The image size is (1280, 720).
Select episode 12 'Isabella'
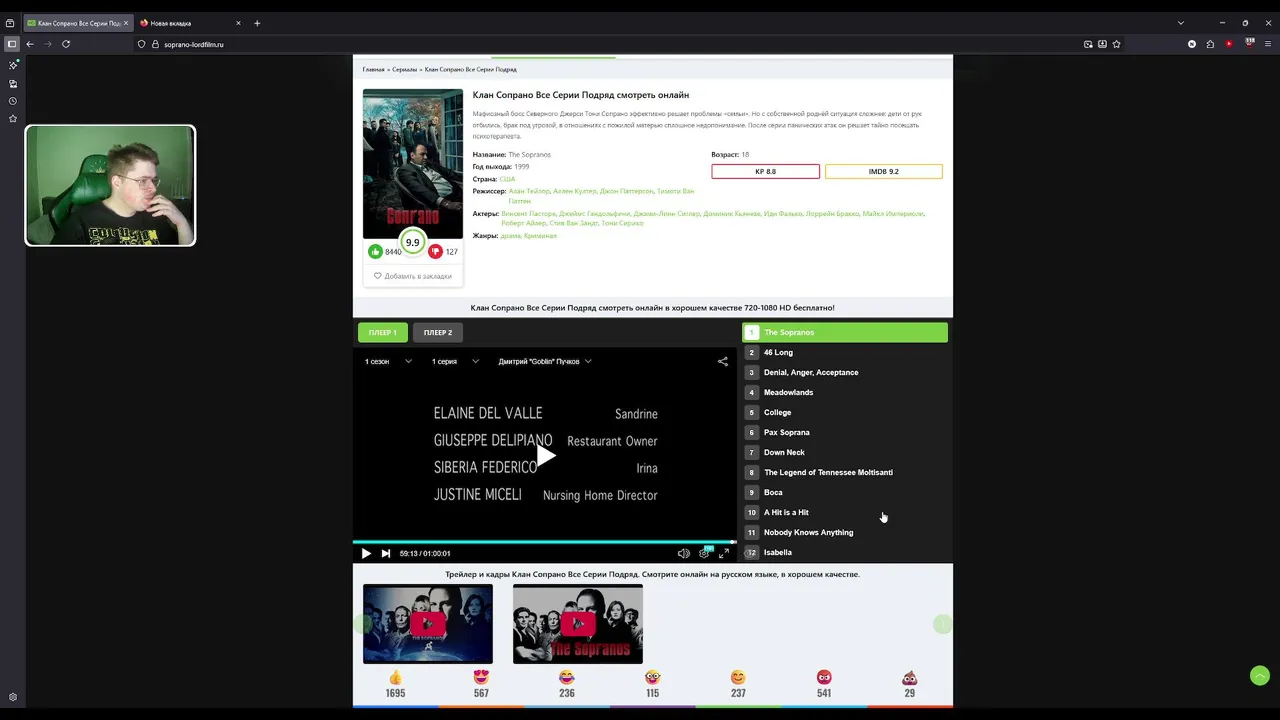845,552
